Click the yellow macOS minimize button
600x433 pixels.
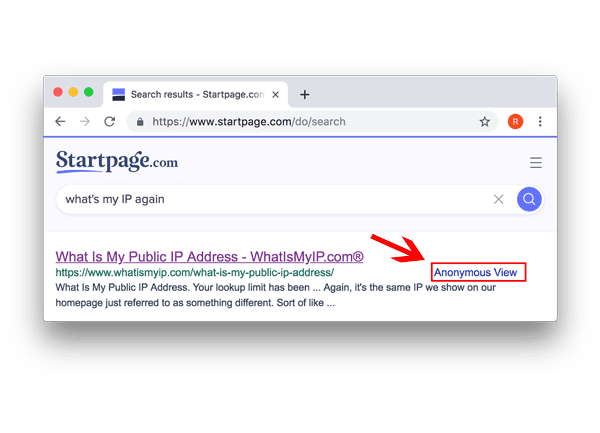pos(73,92)
